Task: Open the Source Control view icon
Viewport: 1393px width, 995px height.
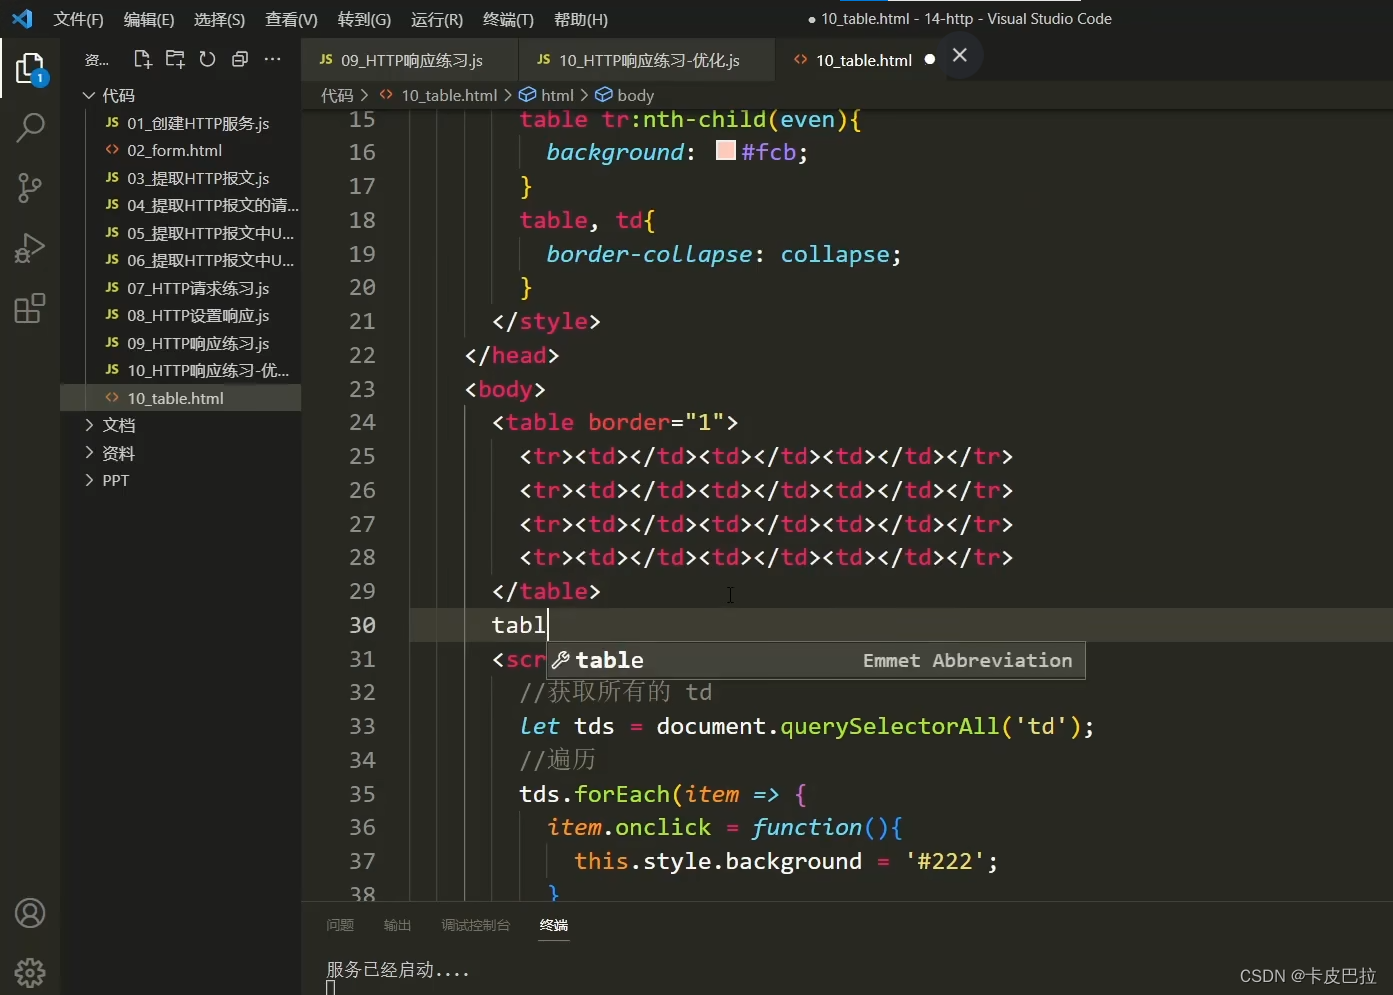Action: coord(30,187)
